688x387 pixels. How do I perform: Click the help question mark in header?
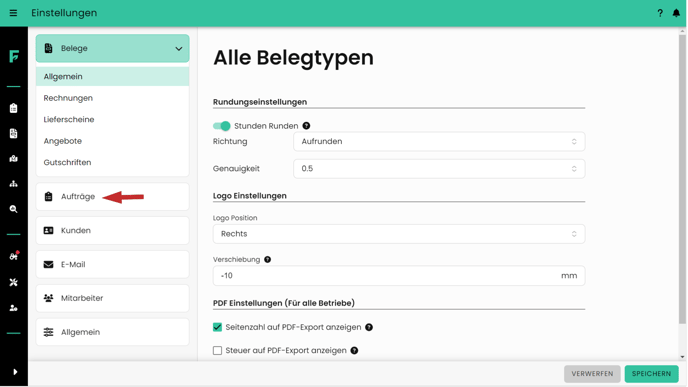point(660,13)
